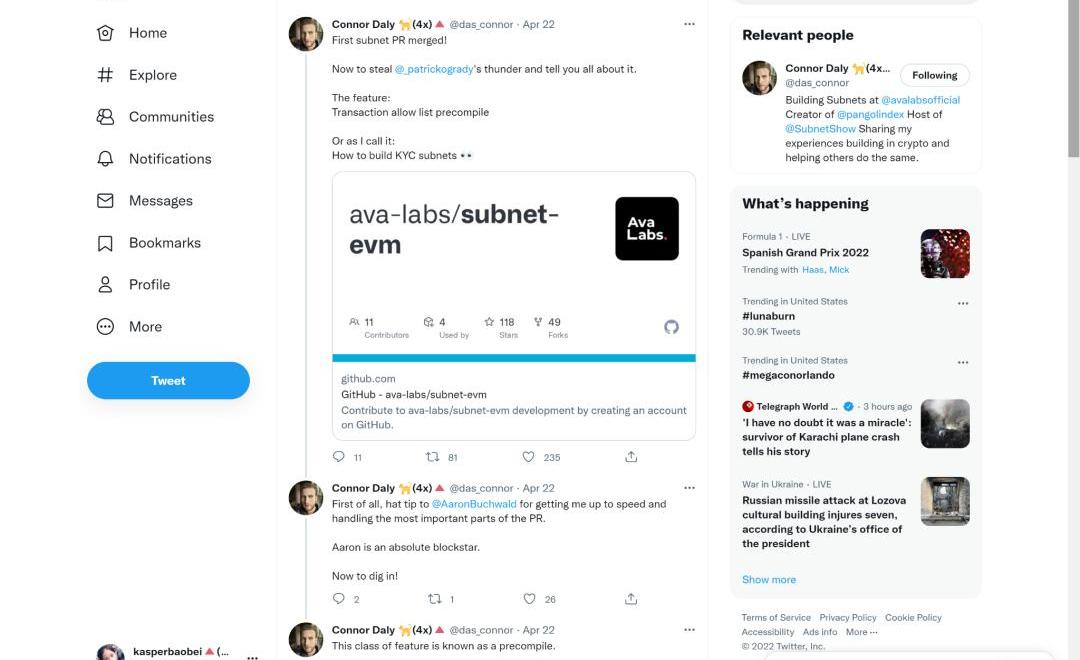Share the first subnet PR tweet
The height and width of the screenshot is (660, 1080).
tap(631, 457)
